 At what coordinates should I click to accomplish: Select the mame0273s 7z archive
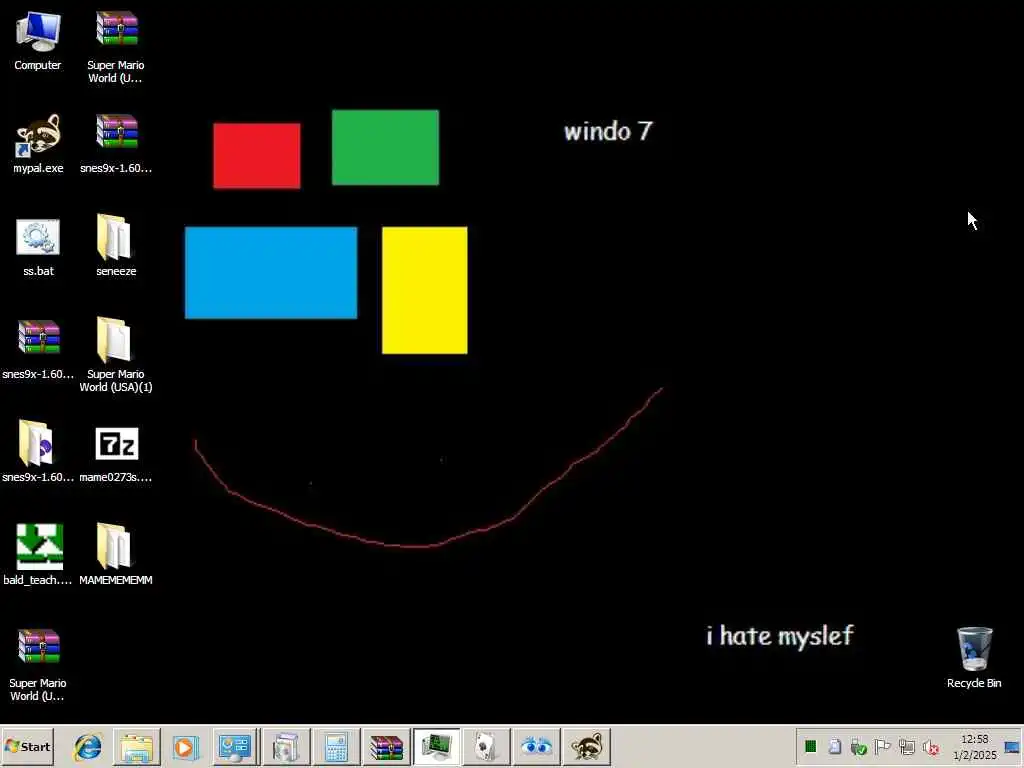[116, 455]
